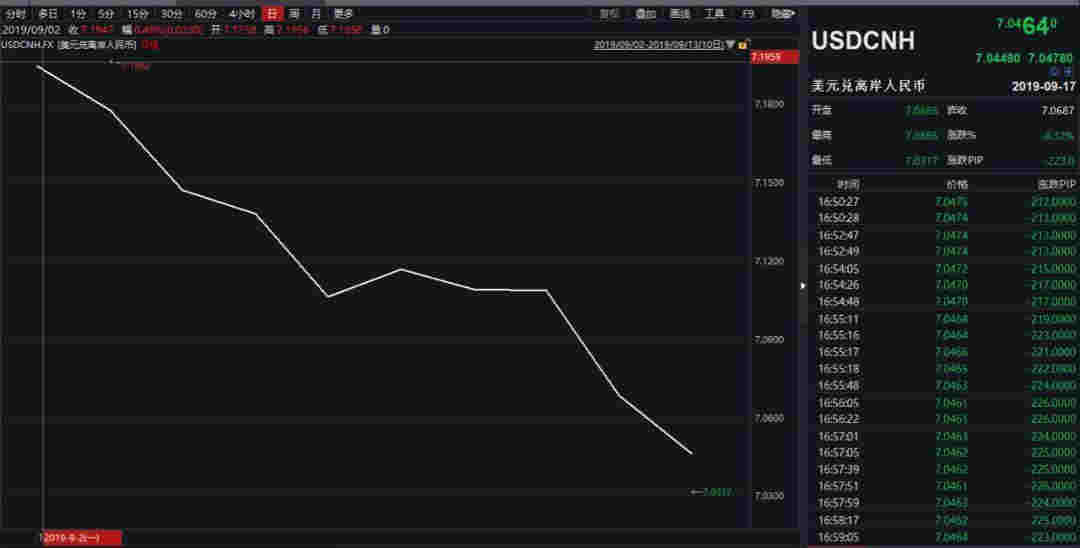Screen dimensions: 1080x548
Task: Open date range dropdown triangle
Action: pos(730,45)
